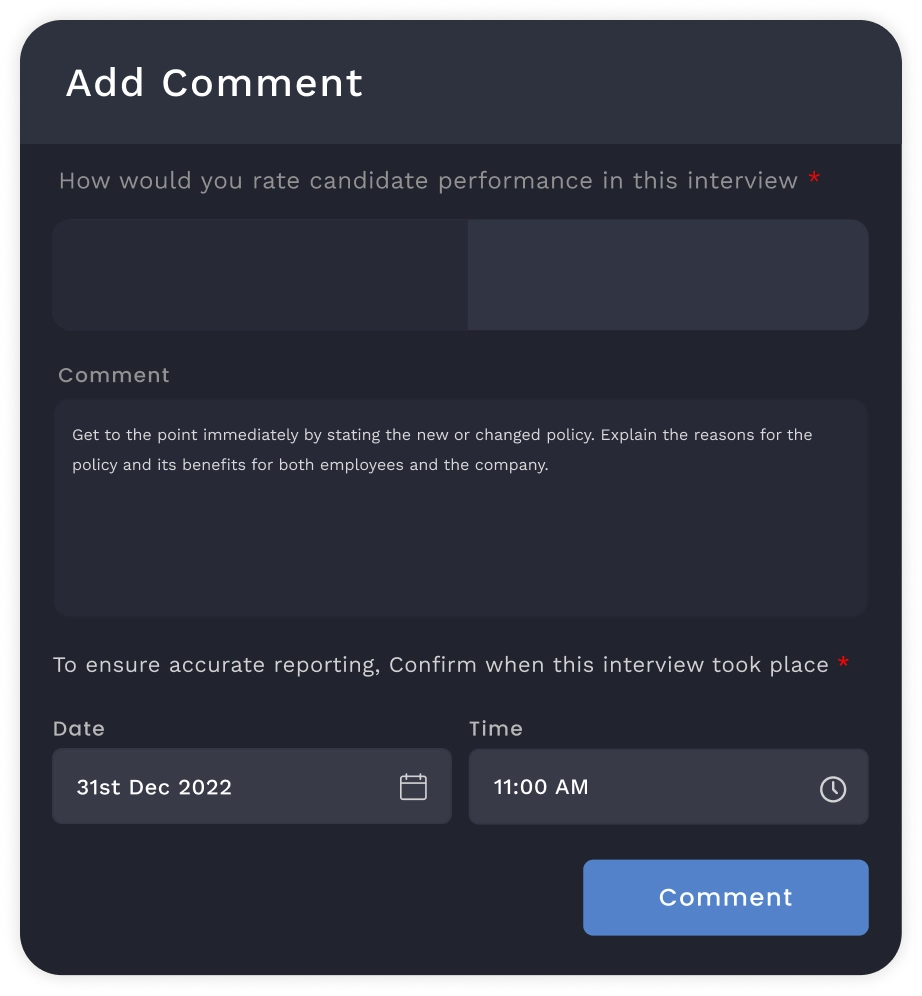The height and width of the screenshot is (996, 922).
Task: Select the interview rating question text
Action: point(430,181)
